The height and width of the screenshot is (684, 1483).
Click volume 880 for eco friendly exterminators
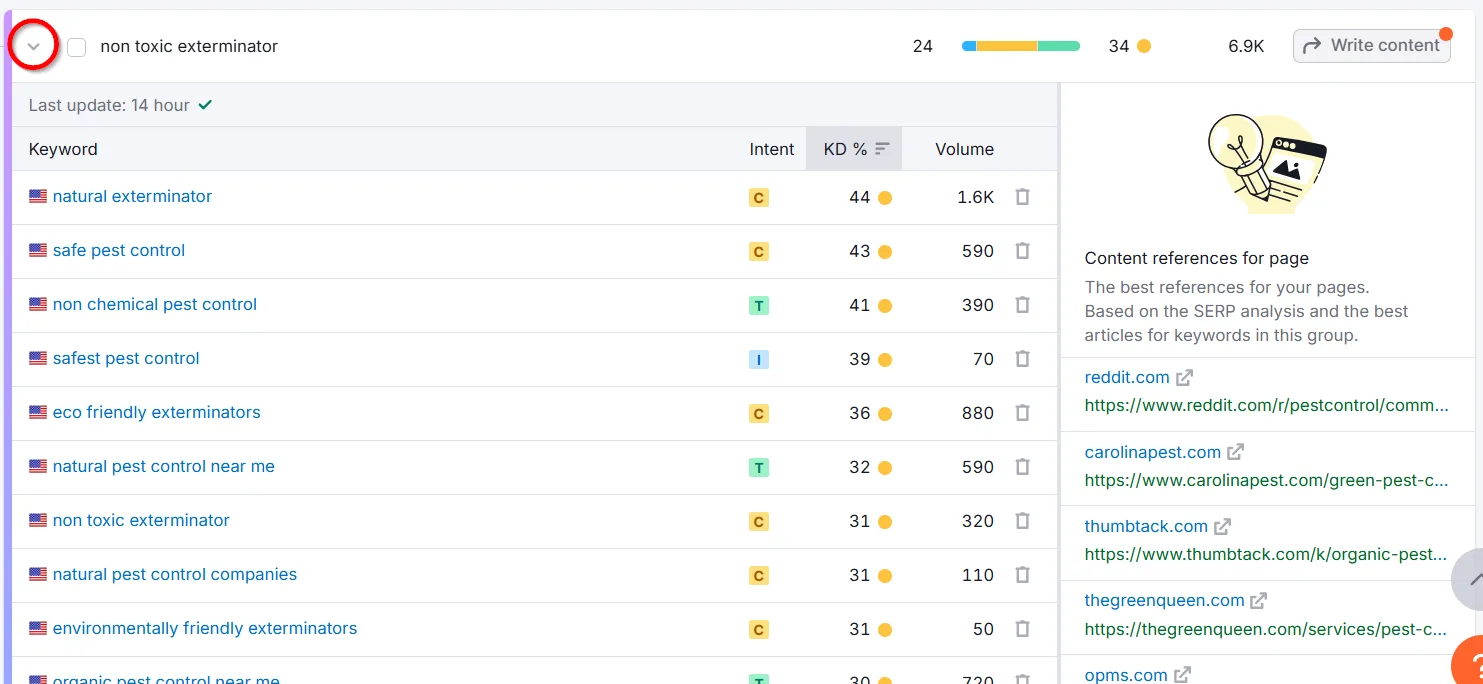(978, 413)
